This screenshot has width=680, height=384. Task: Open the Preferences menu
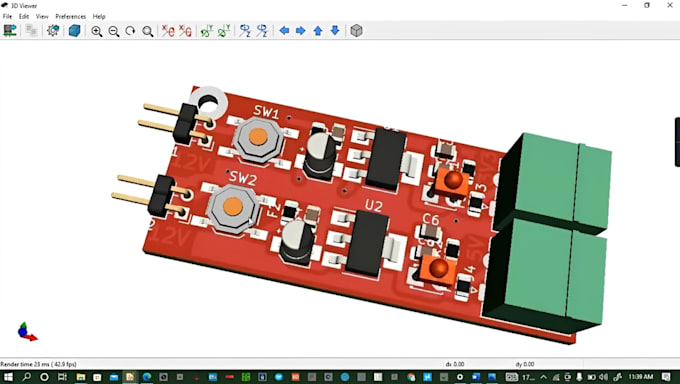71,16
